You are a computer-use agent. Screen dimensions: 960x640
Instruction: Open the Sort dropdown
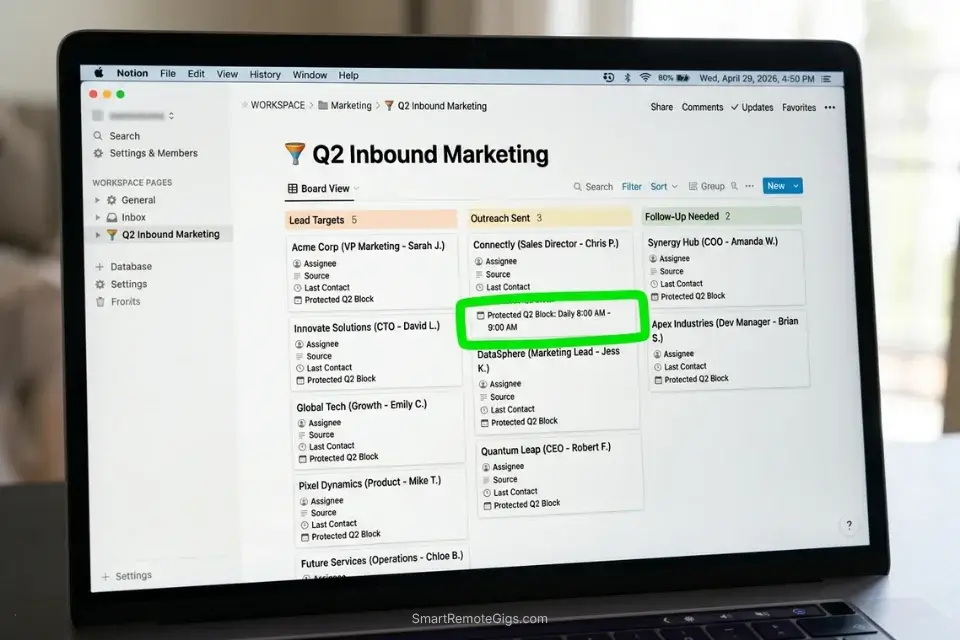(x=660, y=186)
